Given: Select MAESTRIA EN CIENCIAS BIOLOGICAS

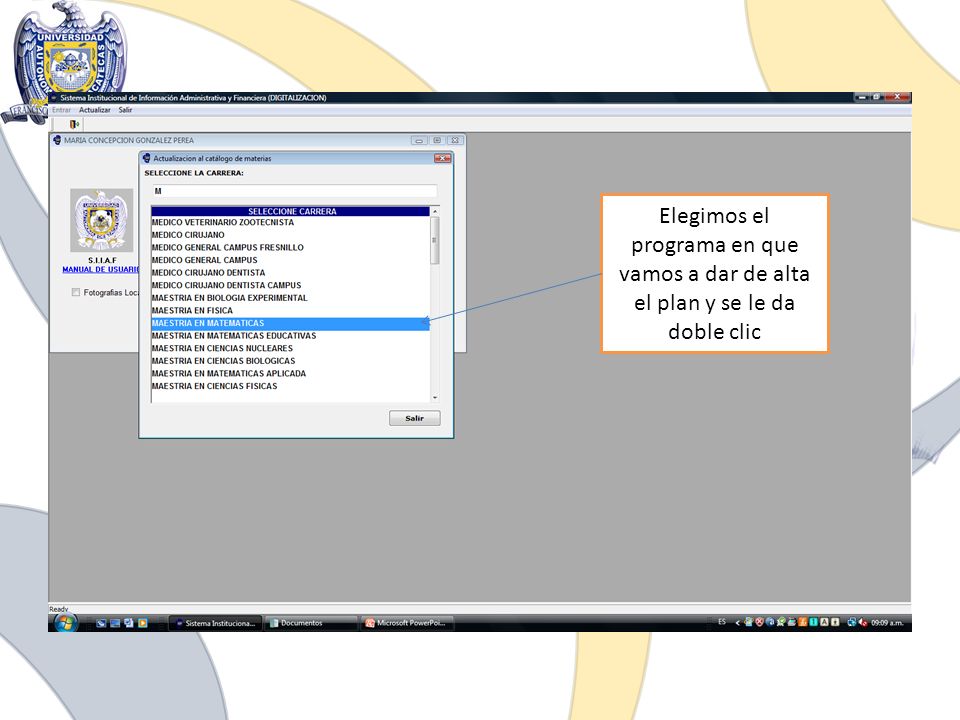Looking at the screenshot, I should 291,361.
